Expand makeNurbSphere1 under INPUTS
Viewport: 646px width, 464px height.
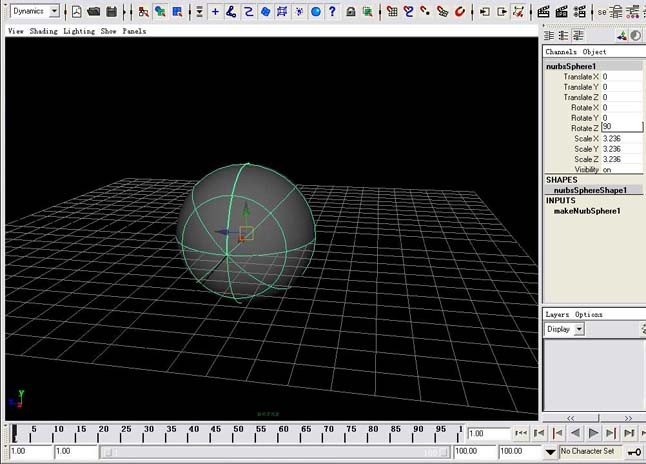coord(587,211)
